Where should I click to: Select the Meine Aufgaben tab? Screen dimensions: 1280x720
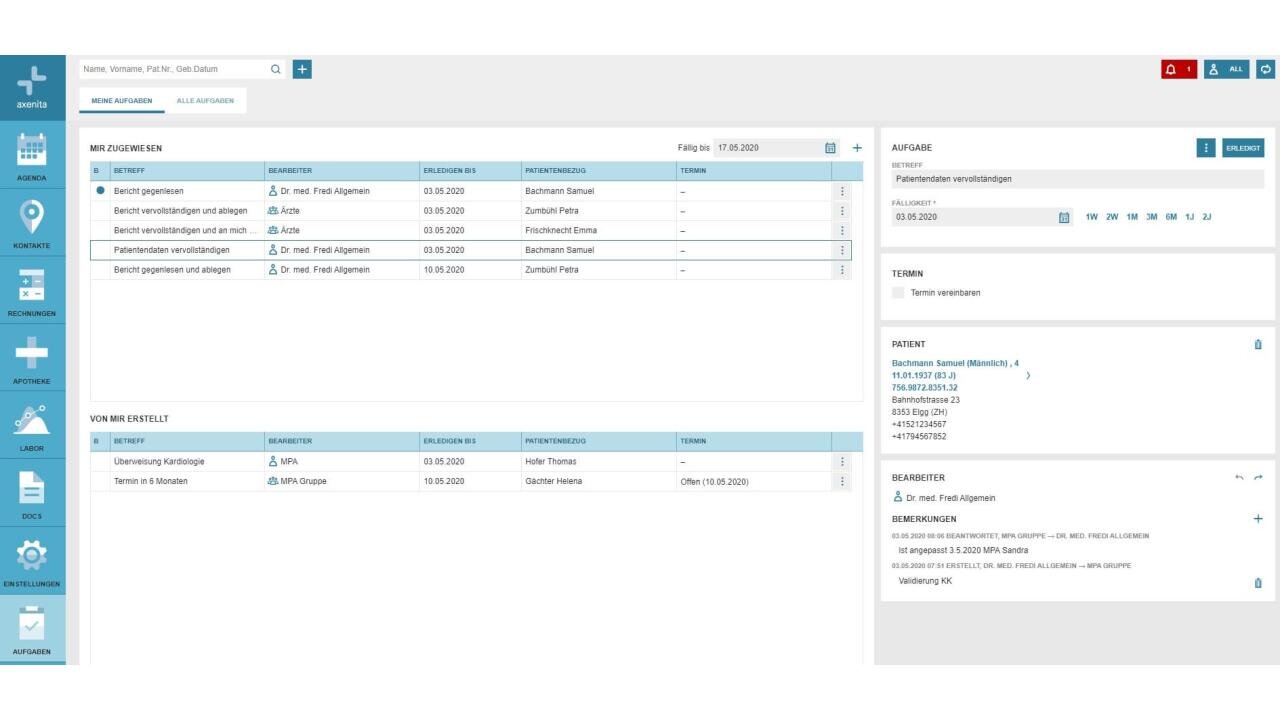click(122, 101)
